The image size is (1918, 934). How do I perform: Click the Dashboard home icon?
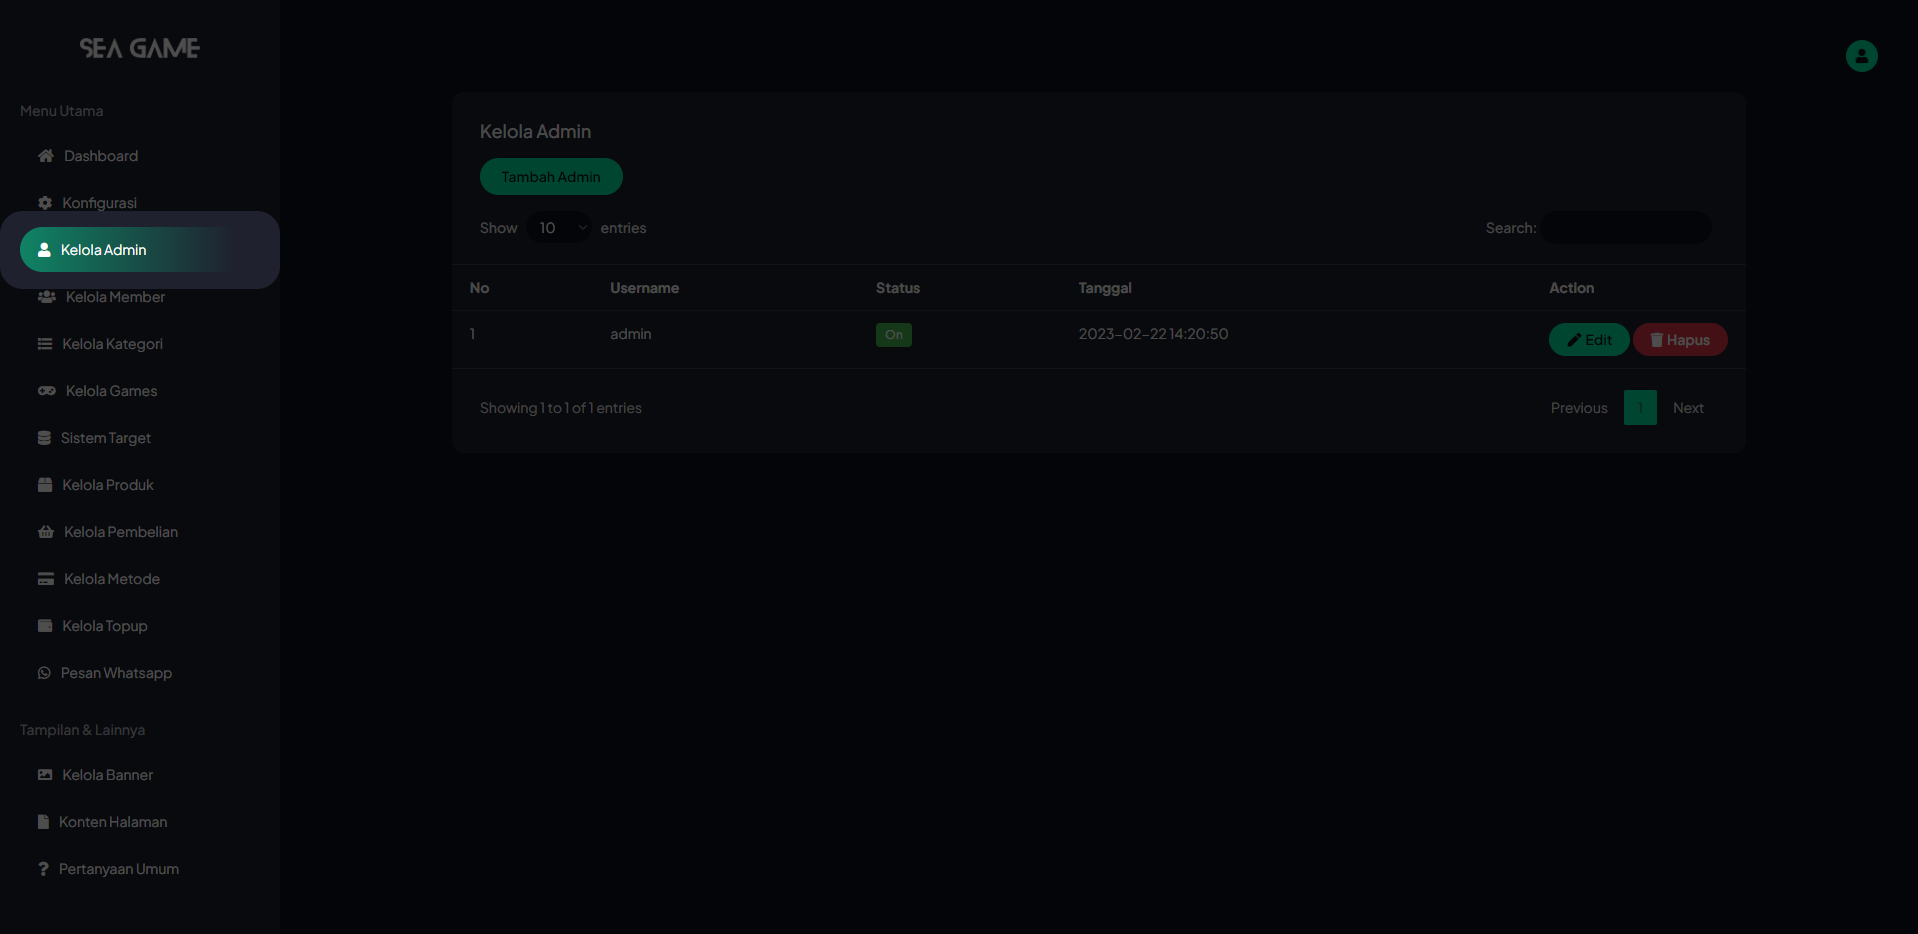pyautogui.click(x=46, y=156)
